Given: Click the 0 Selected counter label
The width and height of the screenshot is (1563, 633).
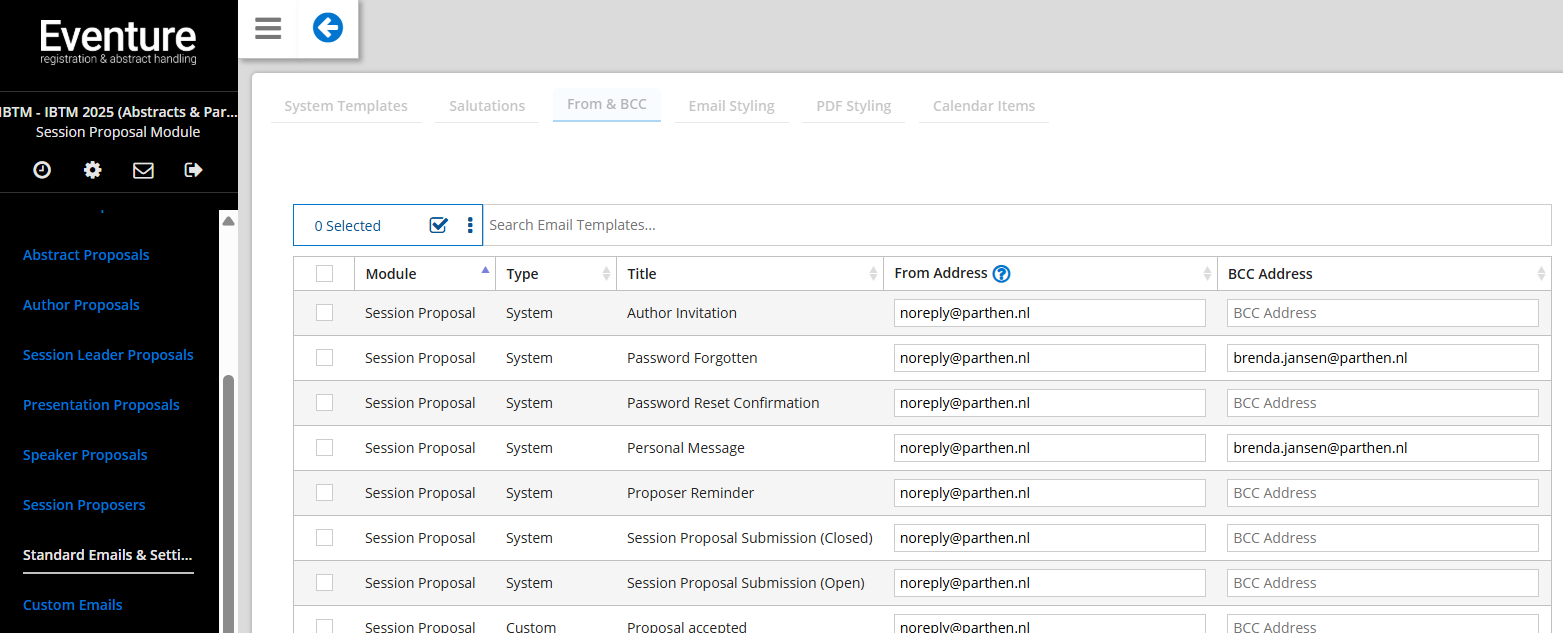Looking at the screenshot, I should [x=347, y=226].
